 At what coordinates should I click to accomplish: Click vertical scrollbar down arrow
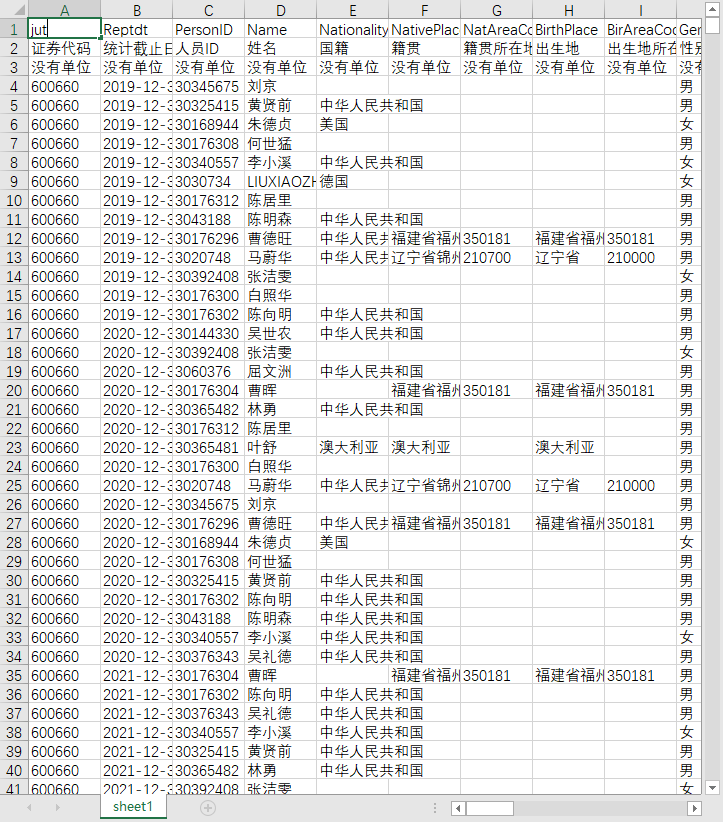point(712,787)
